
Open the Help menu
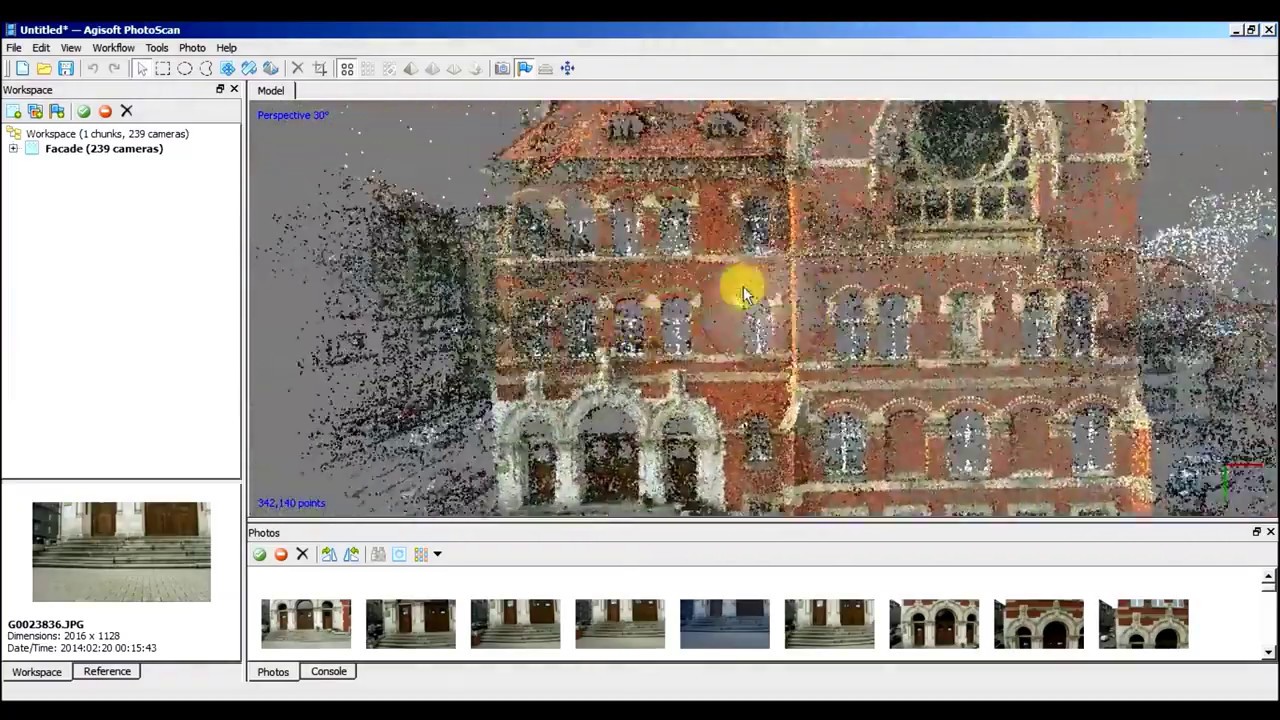[x=227, y=48]
